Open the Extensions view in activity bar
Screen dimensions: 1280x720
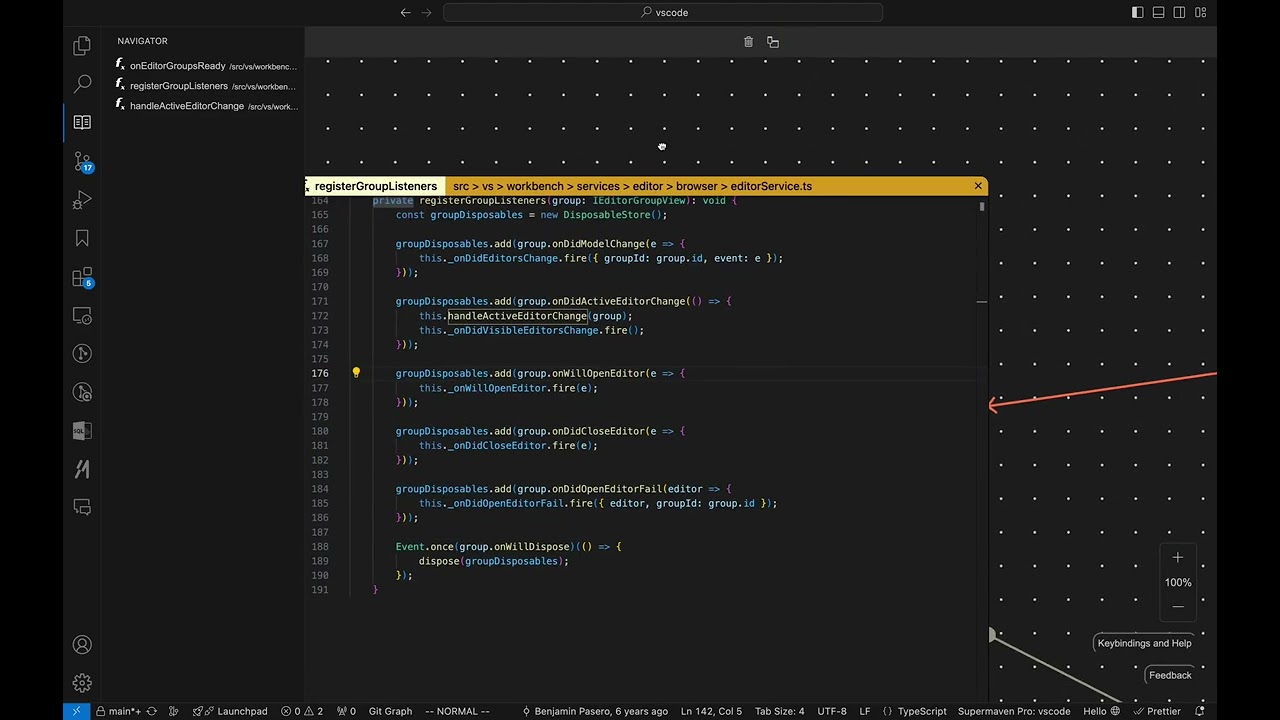coord(82,277)
